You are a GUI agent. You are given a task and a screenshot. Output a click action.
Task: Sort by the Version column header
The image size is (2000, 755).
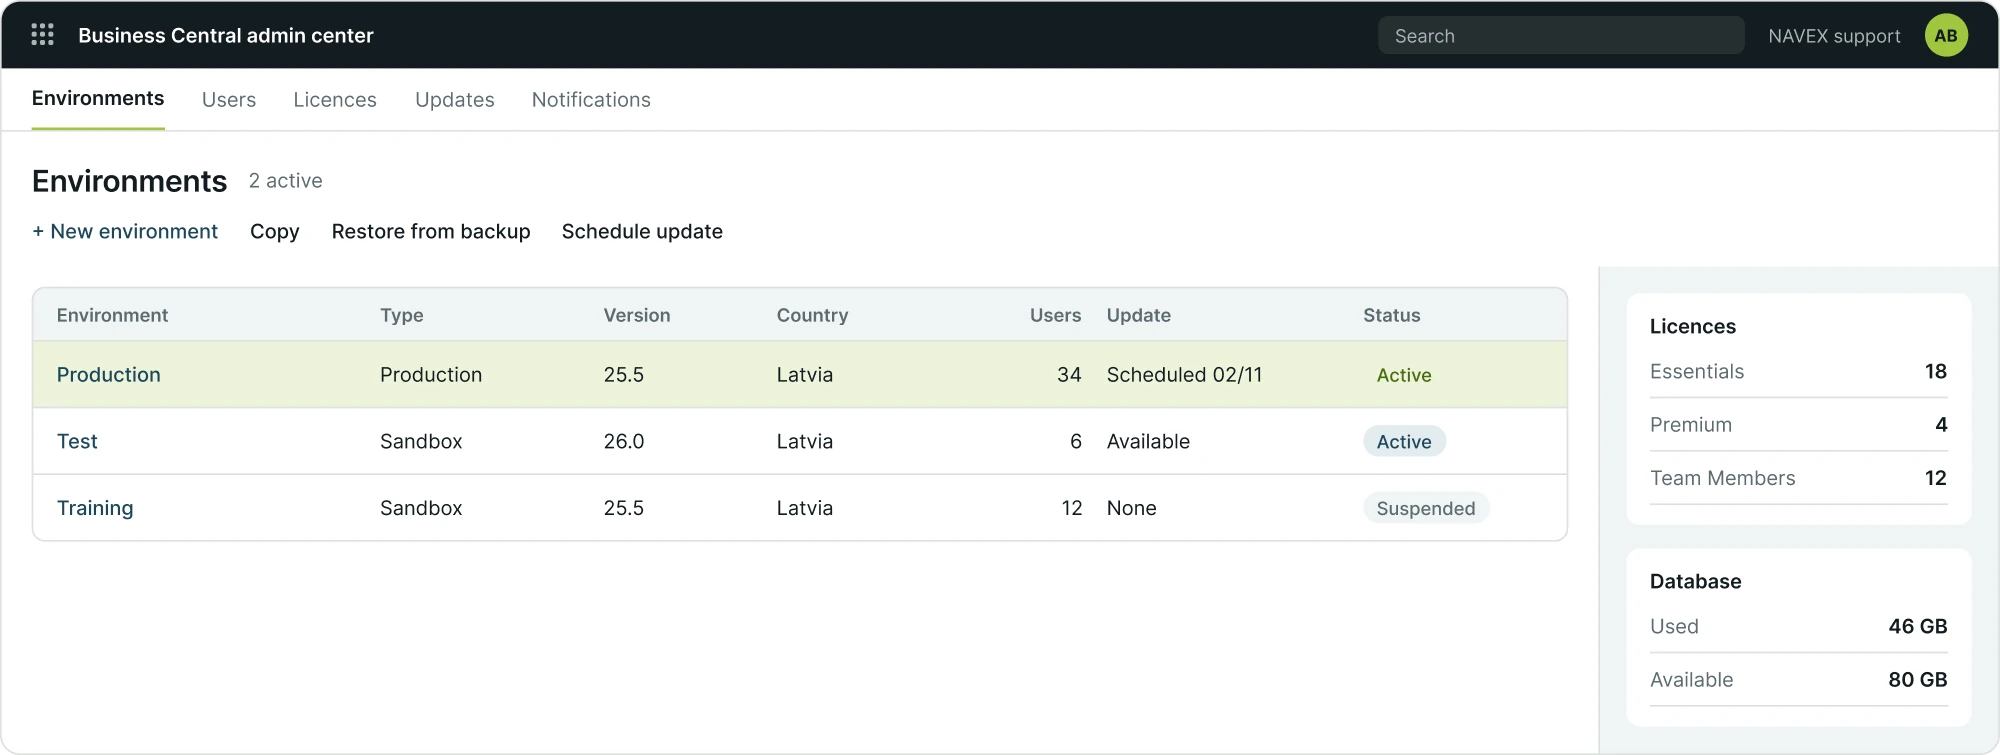(x=637, y=315)
